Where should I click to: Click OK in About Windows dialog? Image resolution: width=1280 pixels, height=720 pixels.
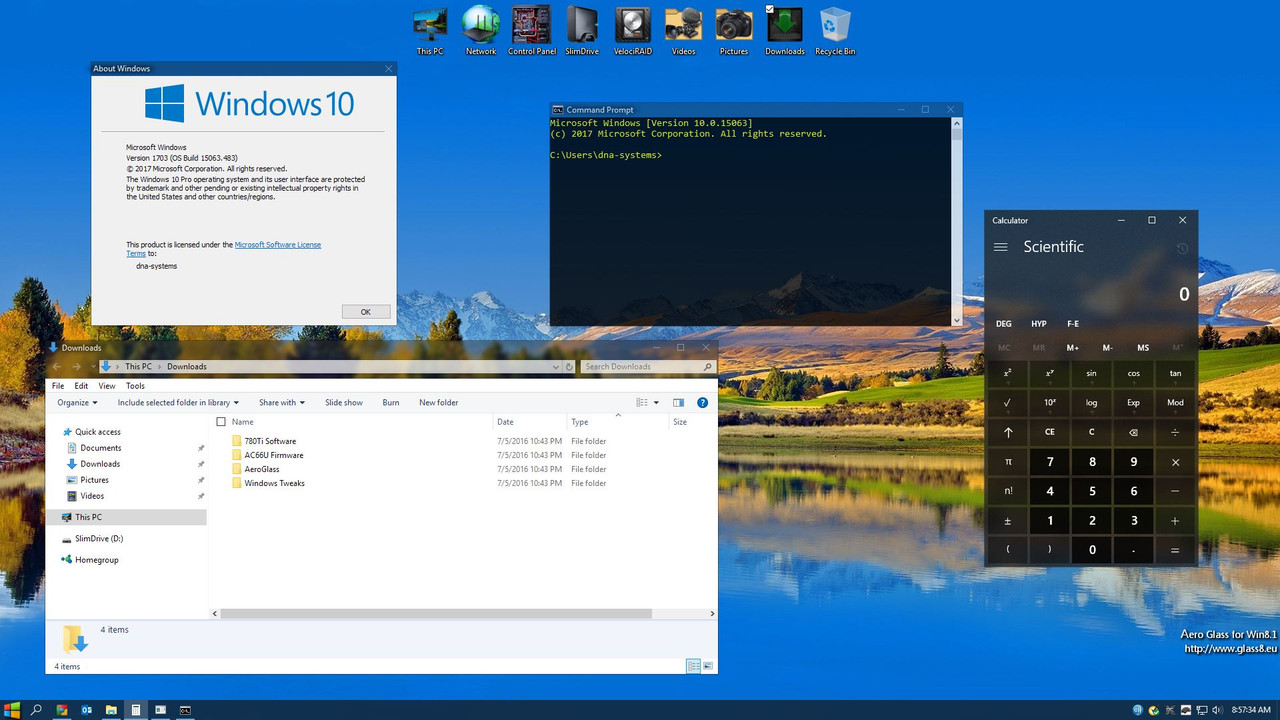(365, 312)
